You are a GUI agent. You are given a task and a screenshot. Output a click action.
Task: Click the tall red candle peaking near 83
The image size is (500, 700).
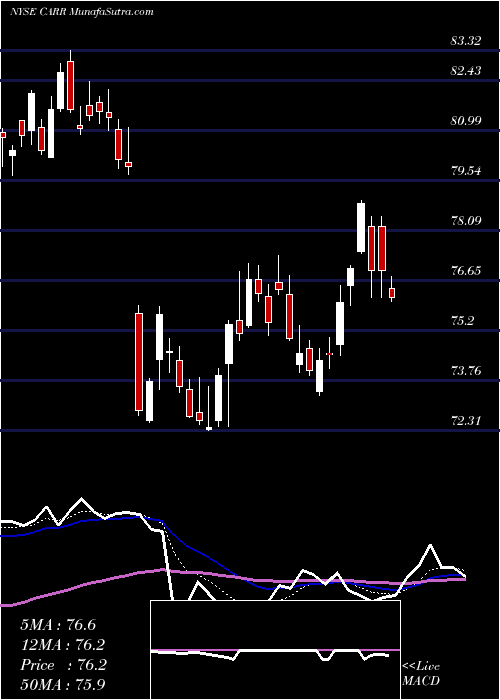71,85
